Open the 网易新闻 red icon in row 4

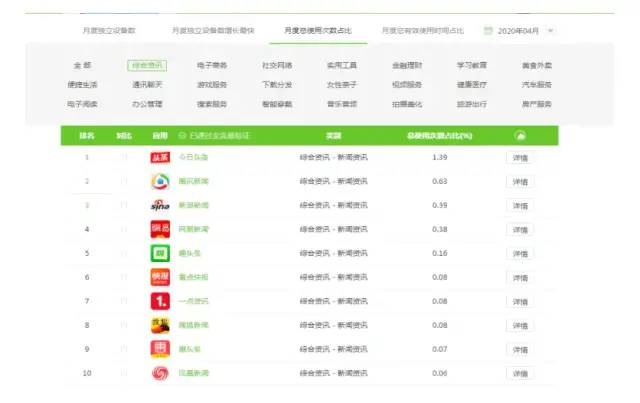coord(160,229)
